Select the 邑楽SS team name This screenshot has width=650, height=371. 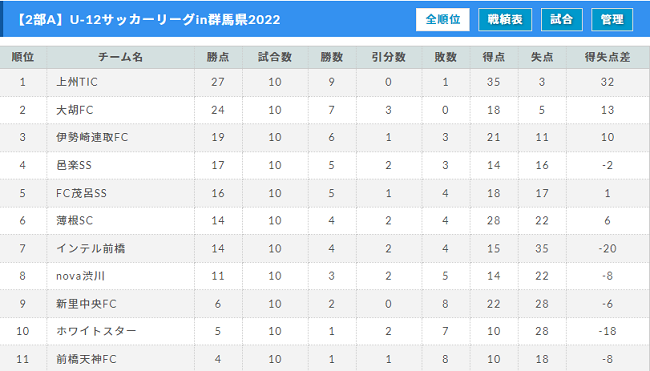tap(74, 165)
